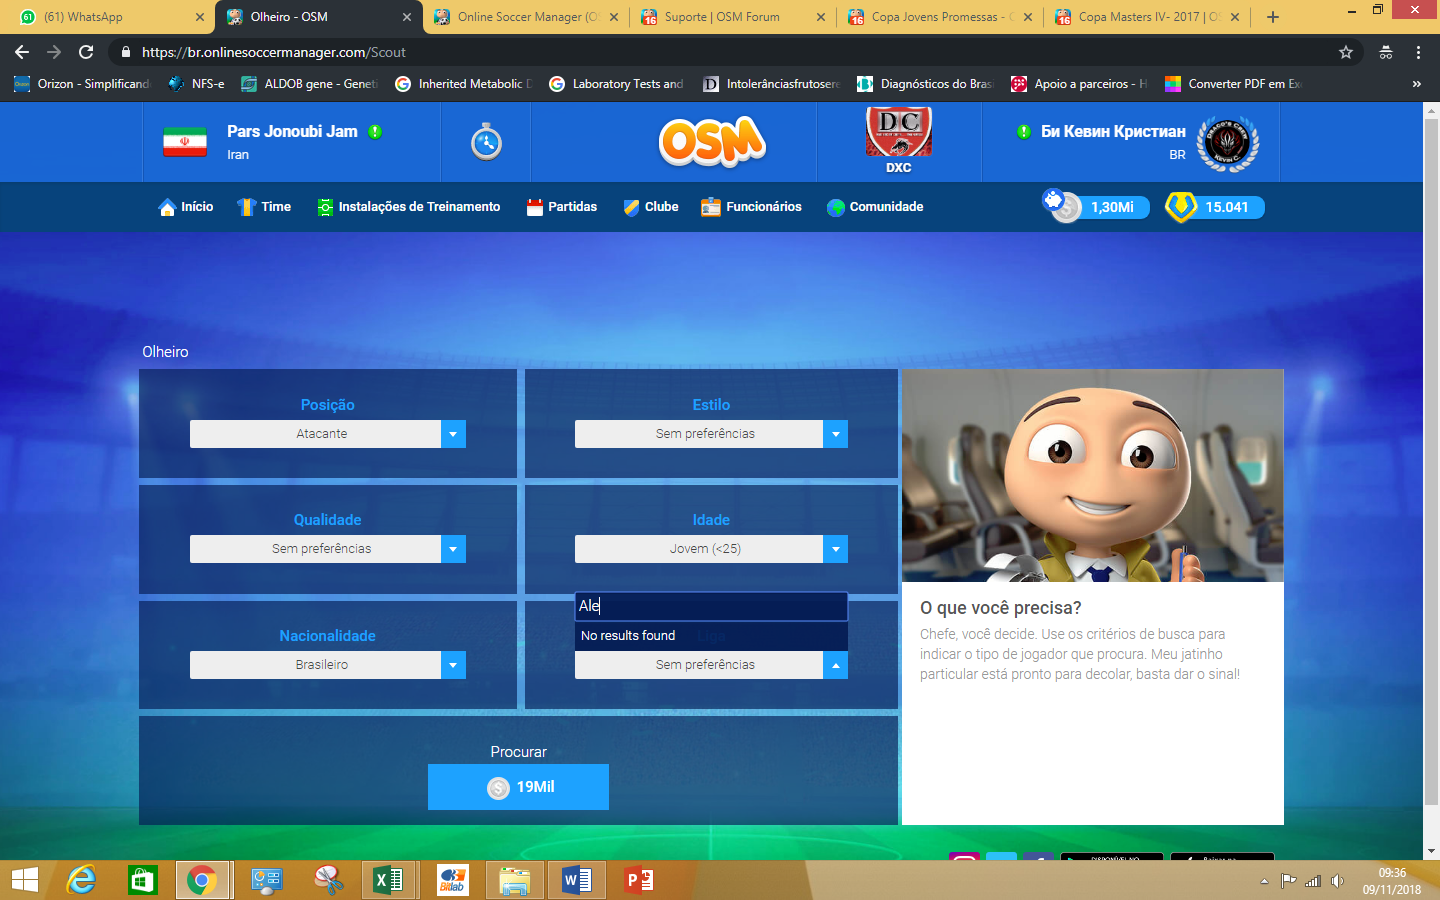The image size is (1440, 900).
Task: Open Windows Store from taskbar
Action: (x=142, y=880)
